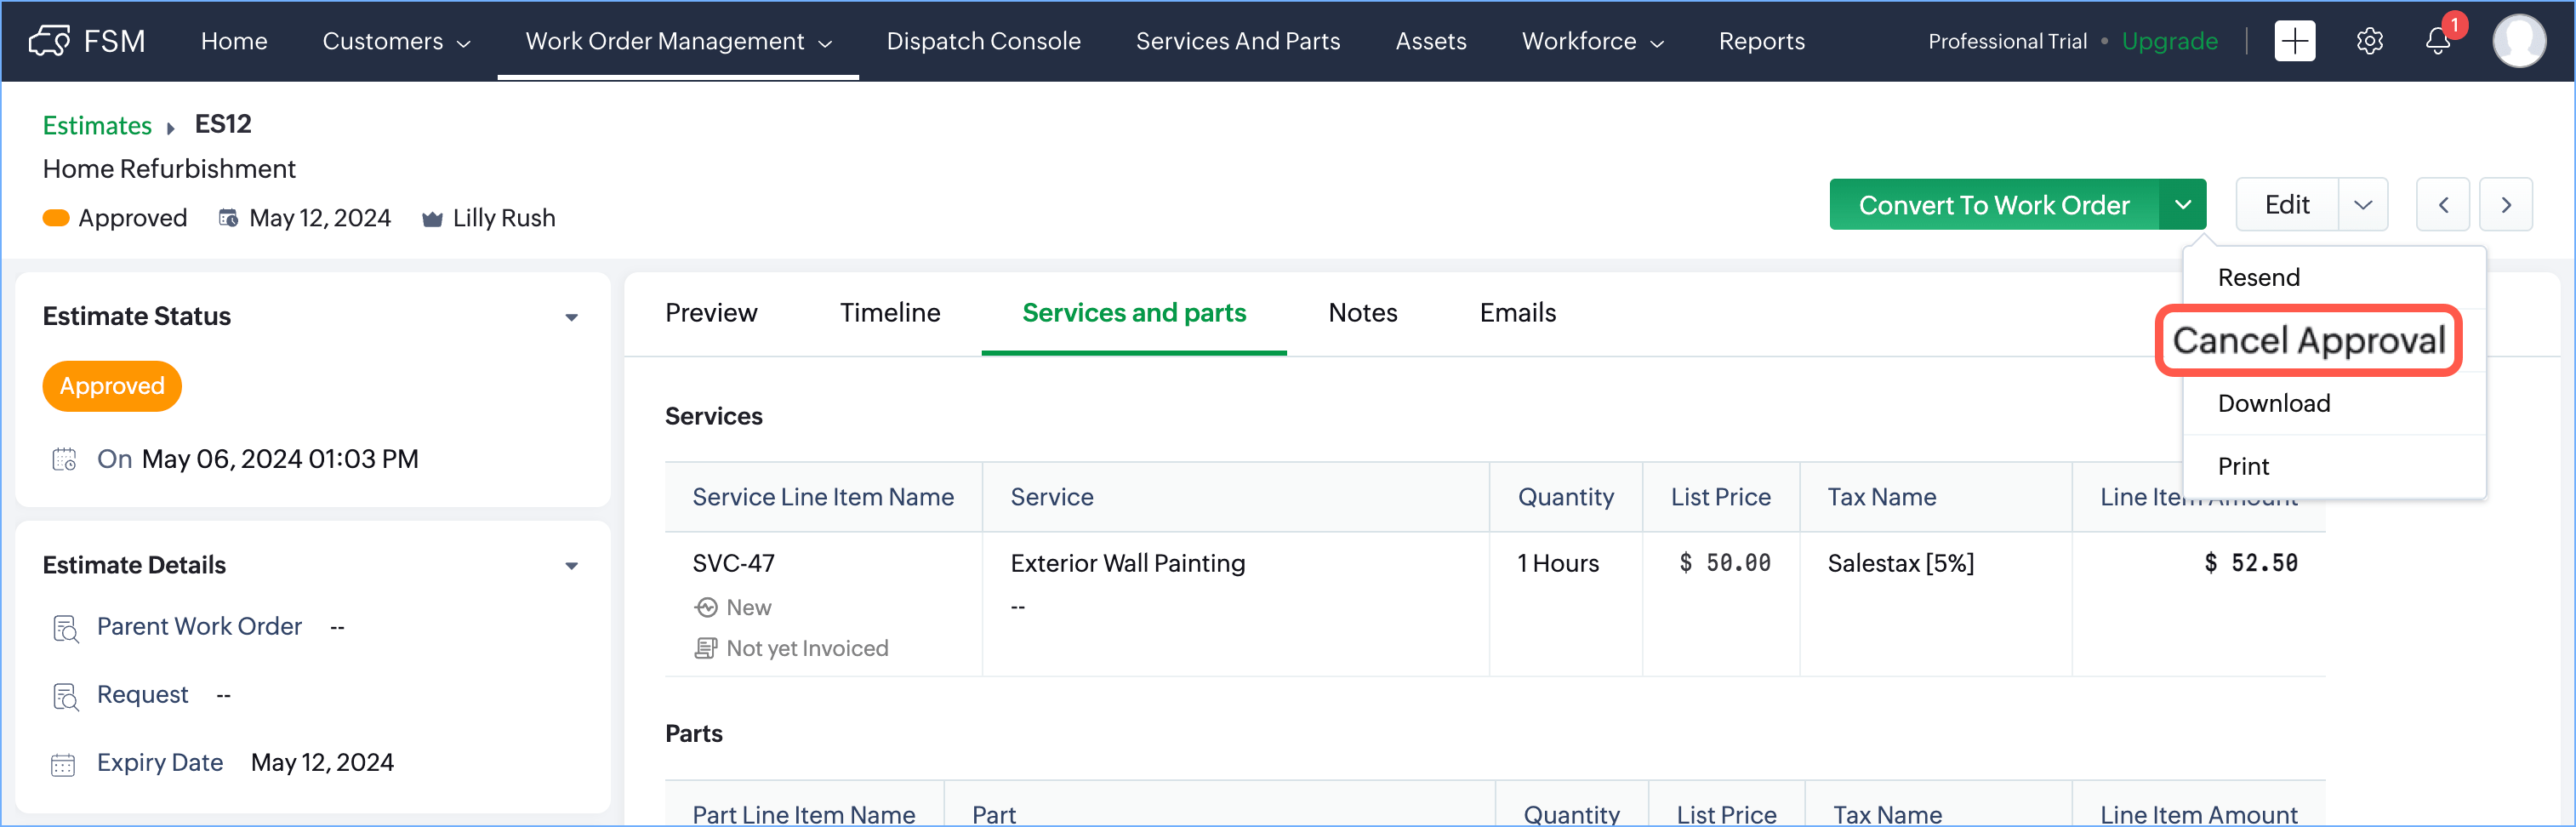
Task: Choose Cancel Approval from the menu
Action: click(2308, 340)
